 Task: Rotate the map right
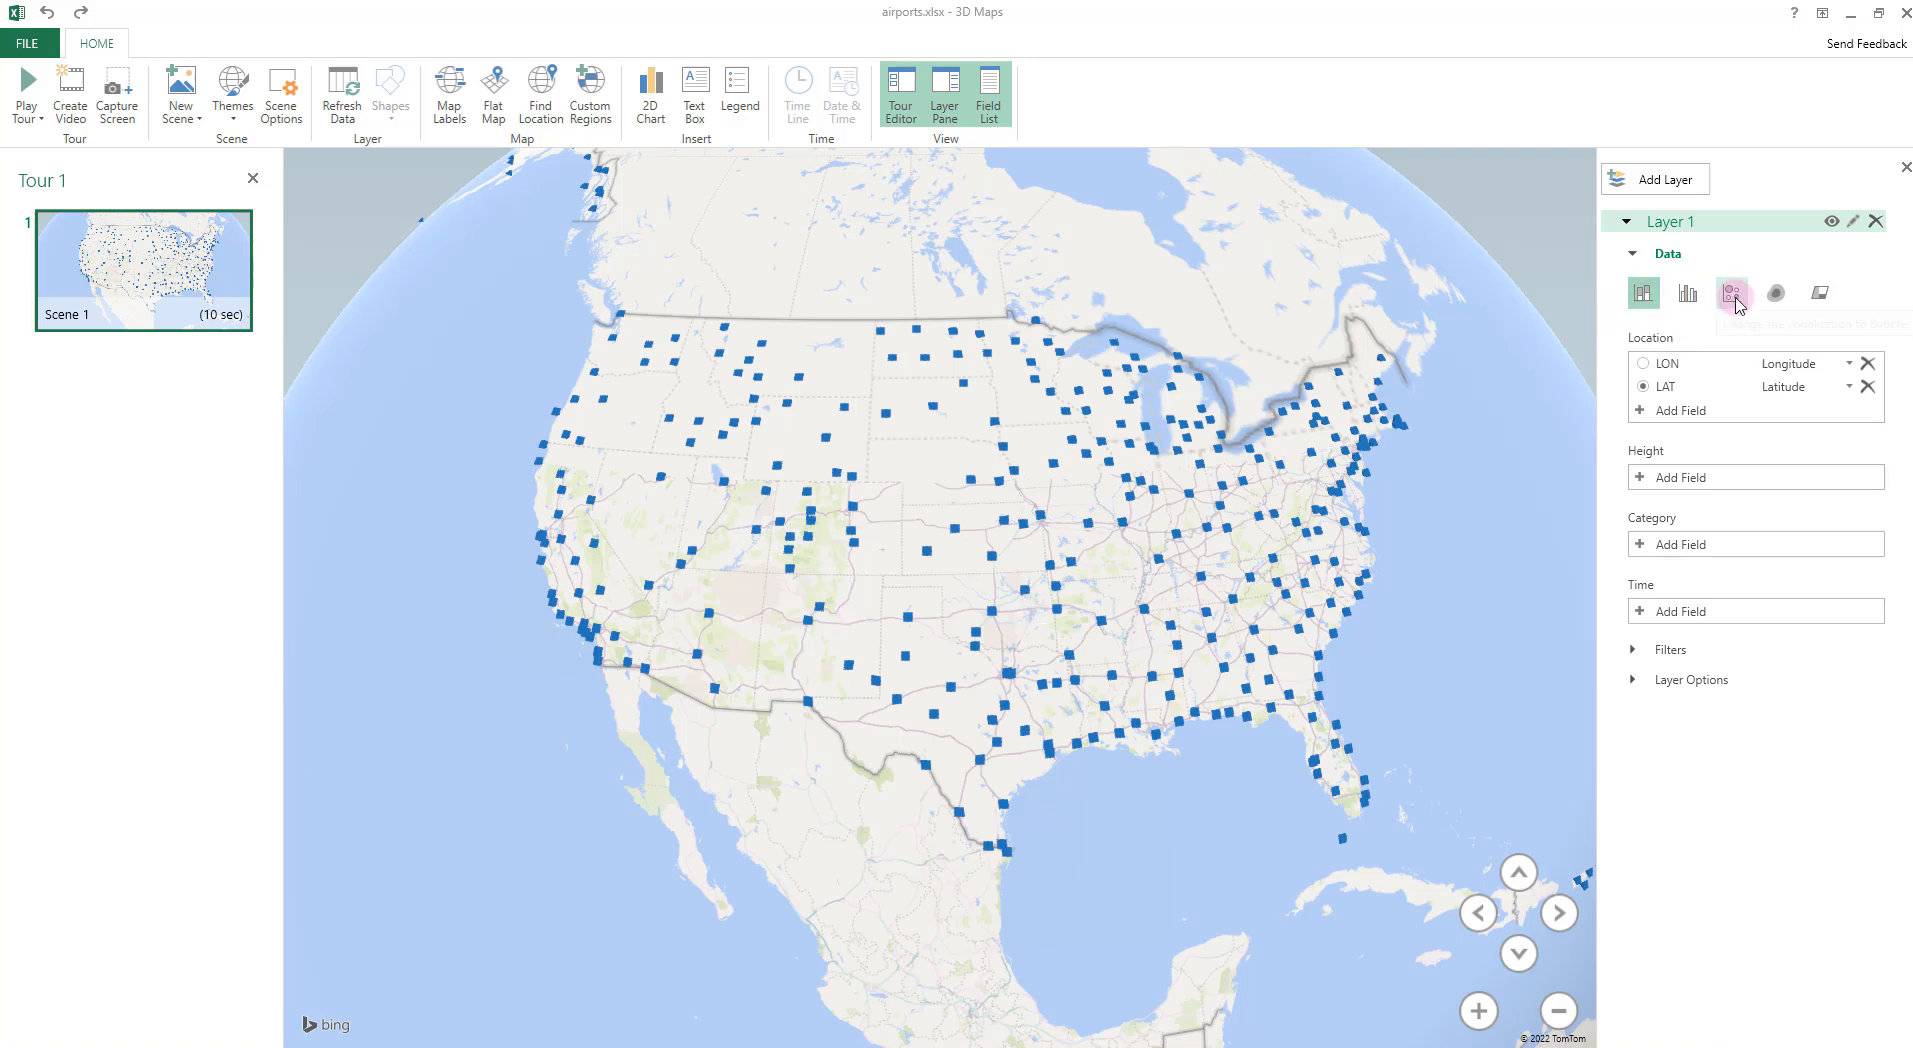click(x=1559, y=912)
